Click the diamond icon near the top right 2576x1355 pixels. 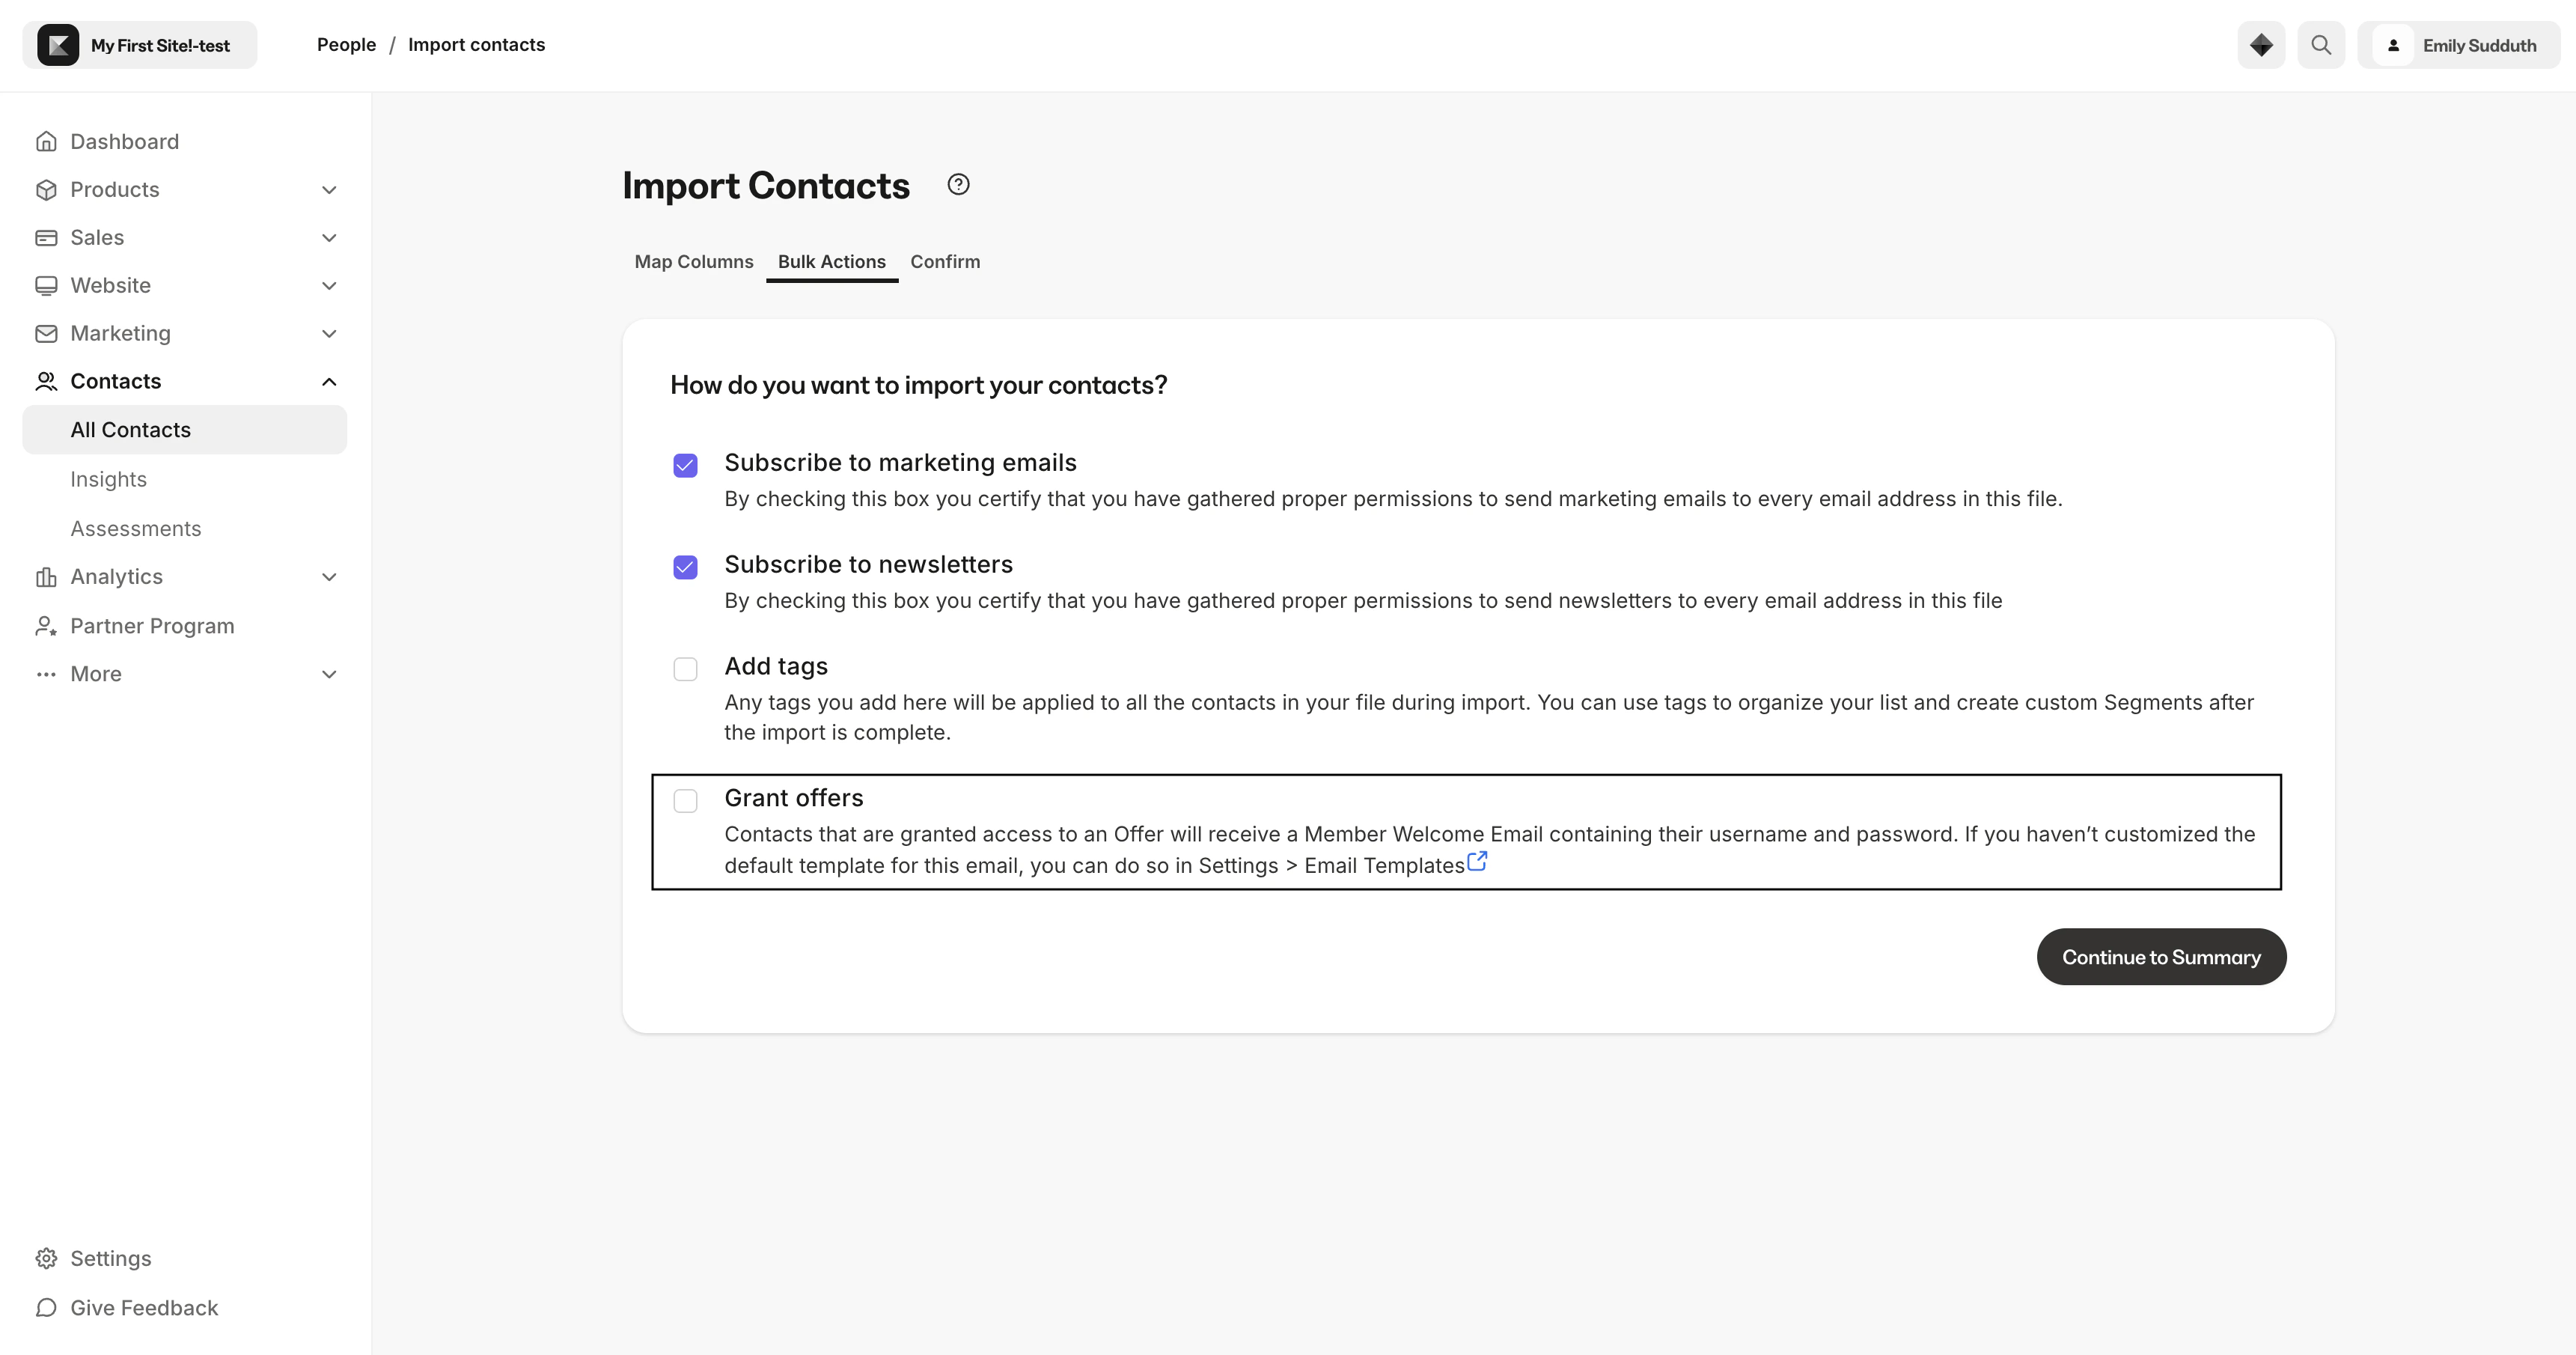(x=2260, y=44)
